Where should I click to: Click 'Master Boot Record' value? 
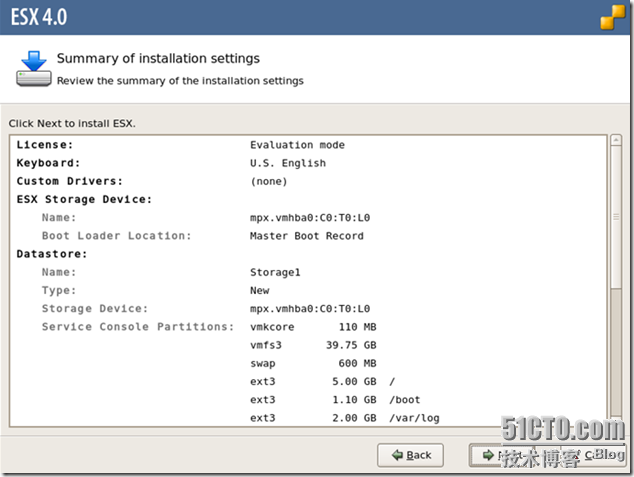(x=306, y=236)
